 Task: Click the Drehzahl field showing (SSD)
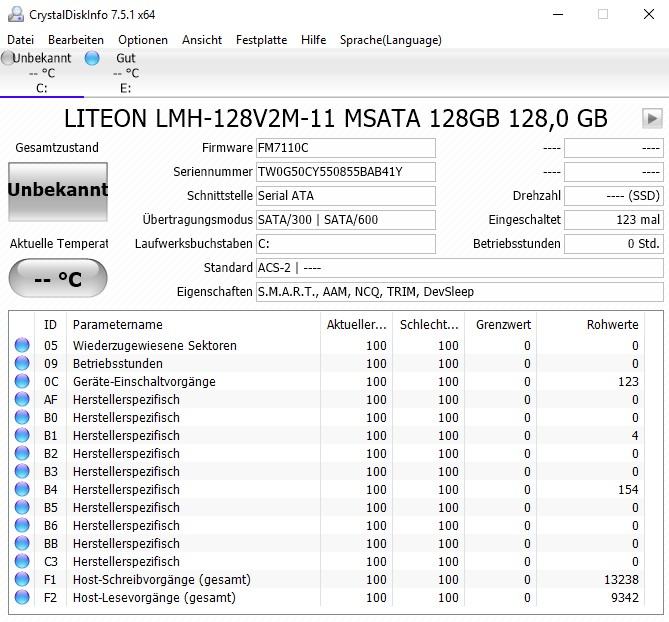click(614, 196)
